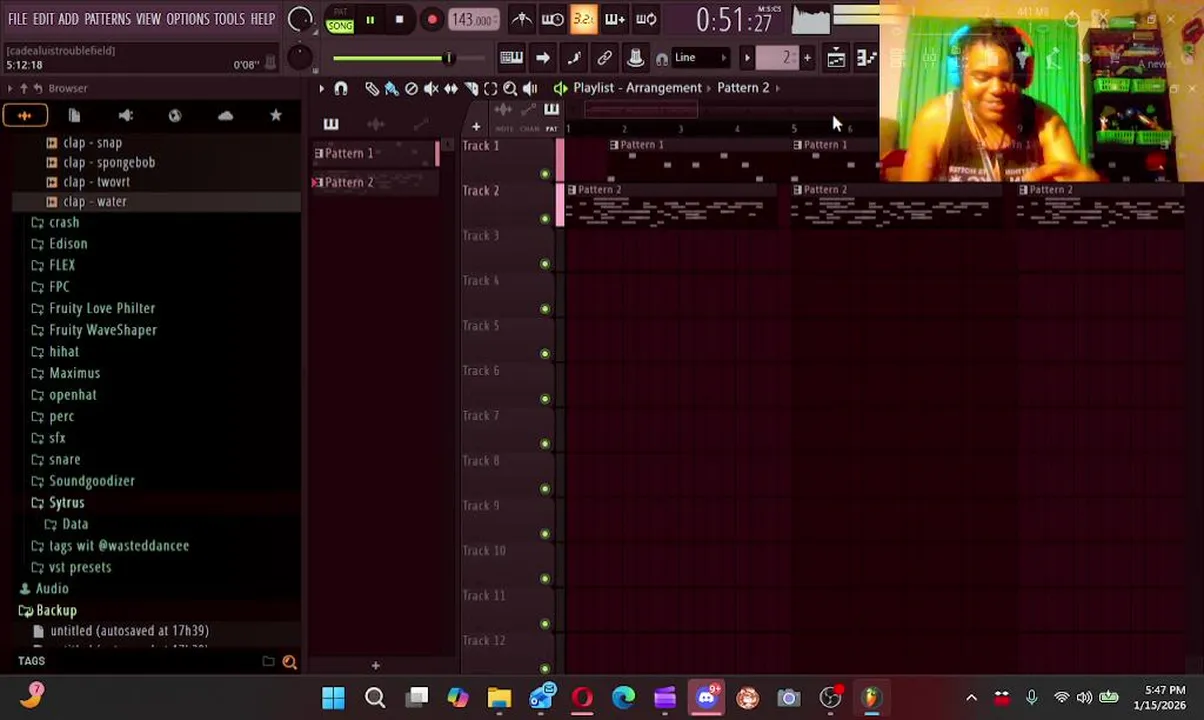The height and width of the screenshot is (720, 1204).
Task: Open the browser's cloud tab
Action: tap(225, 116)
